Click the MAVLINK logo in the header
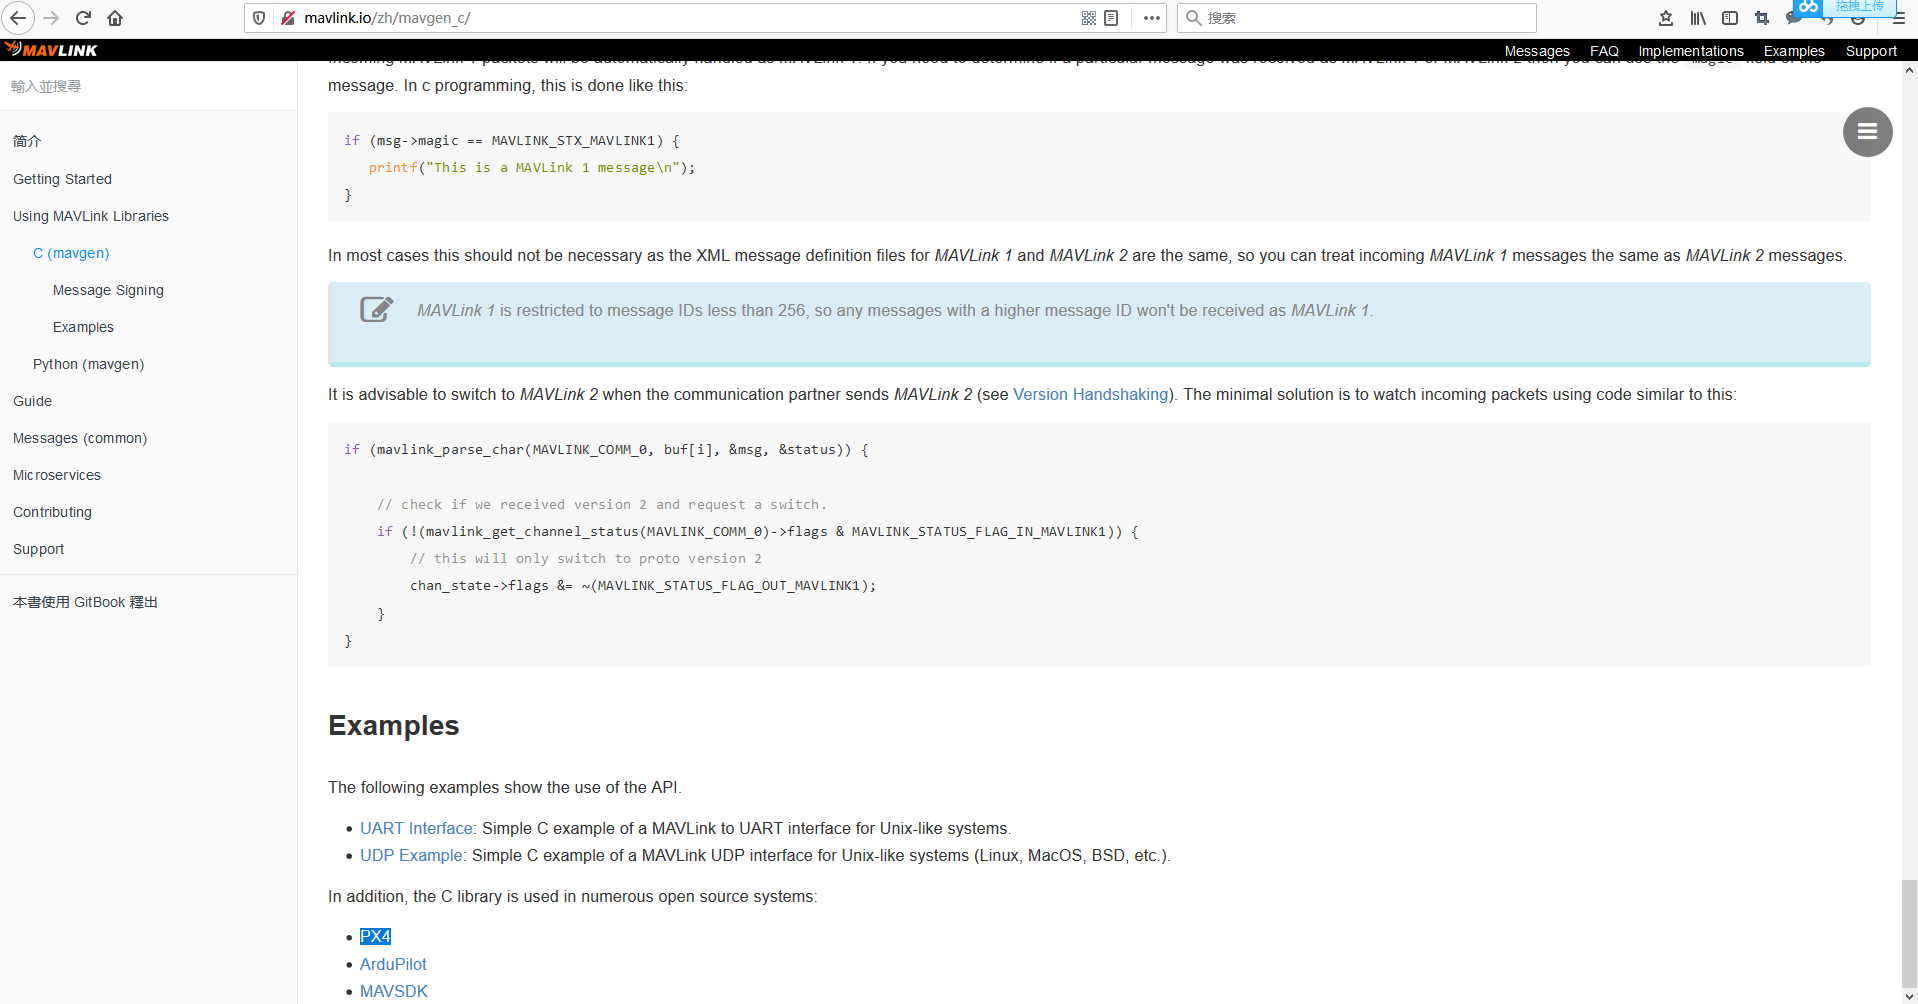Viewport: 1918px width, 1004px height. pyautogui.click(x=52, y=50)
